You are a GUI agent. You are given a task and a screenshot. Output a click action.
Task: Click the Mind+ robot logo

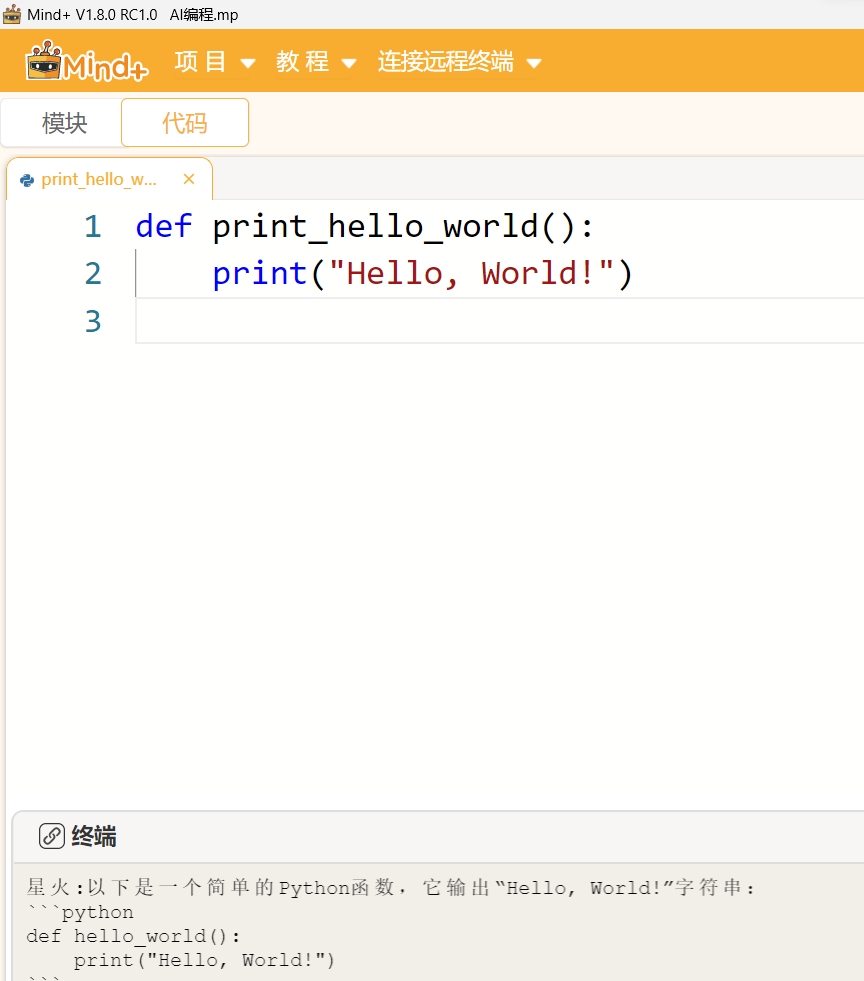tap(86, 61)
